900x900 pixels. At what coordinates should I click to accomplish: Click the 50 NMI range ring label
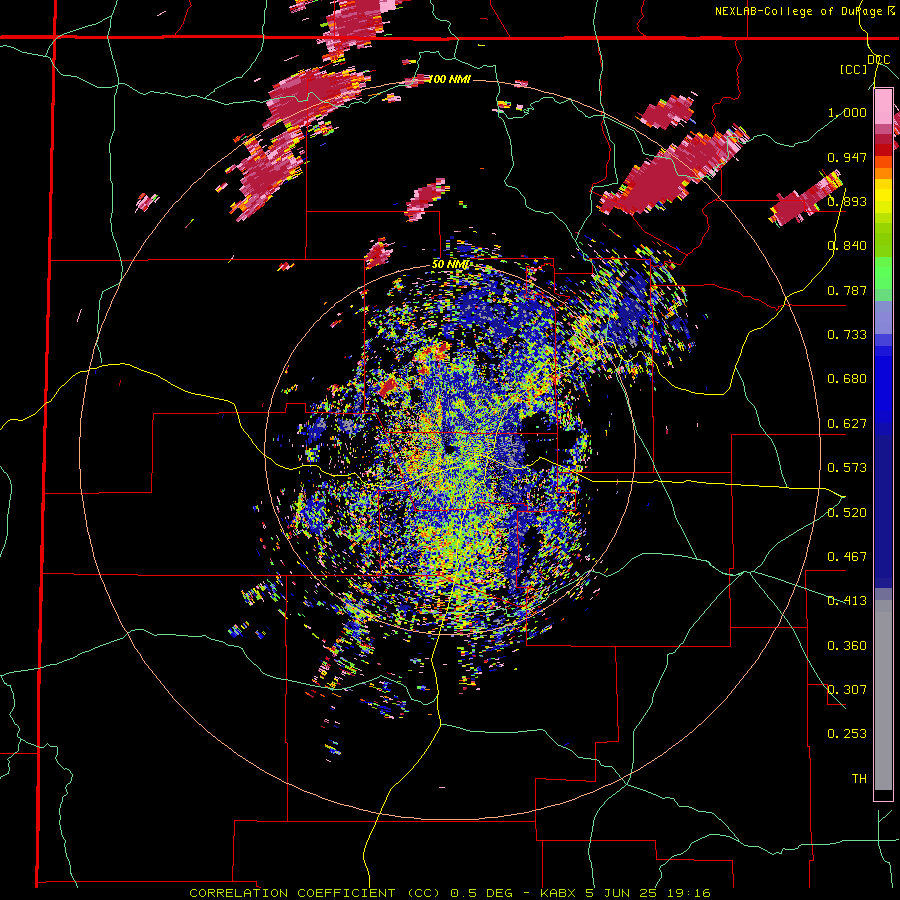450,265
